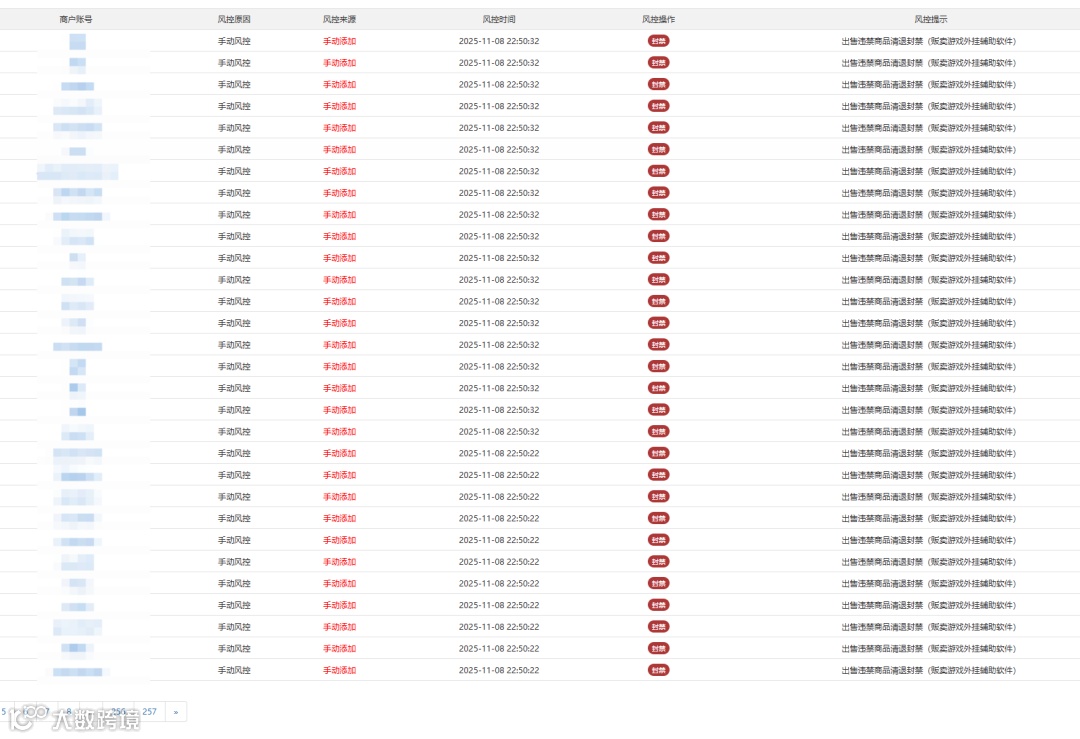Click the 风控时间 column header
The height and width of the screenshot is (739, 1080).
tap(499, 19)
